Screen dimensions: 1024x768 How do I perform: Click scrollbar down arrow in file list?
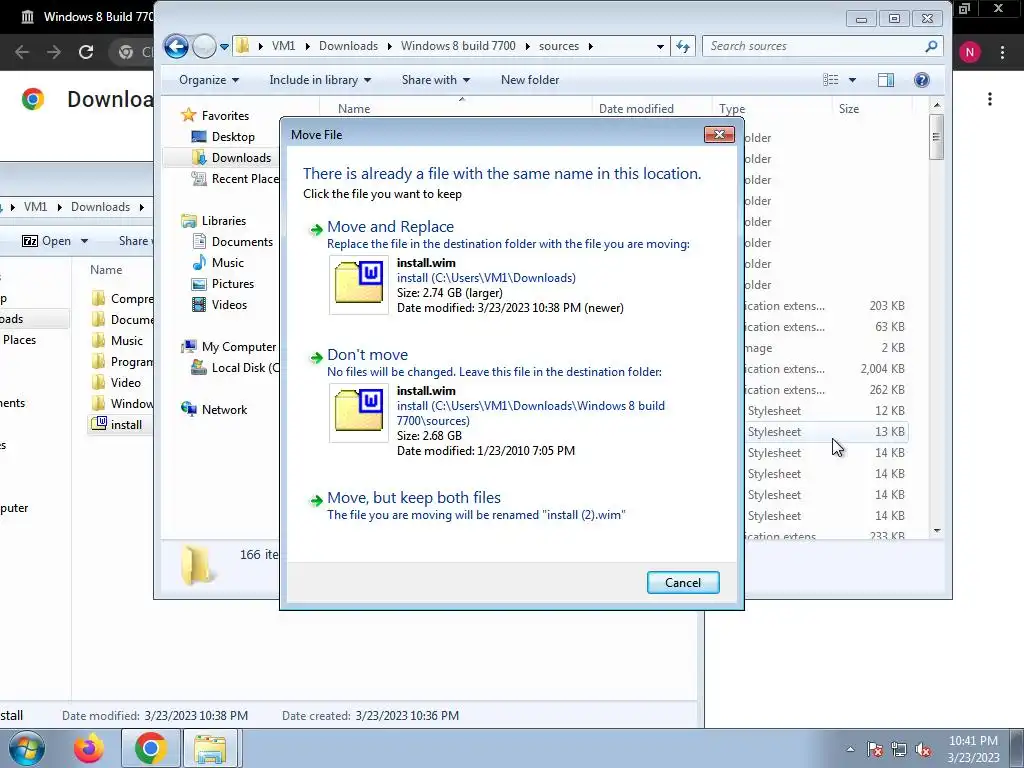(936, 531)
